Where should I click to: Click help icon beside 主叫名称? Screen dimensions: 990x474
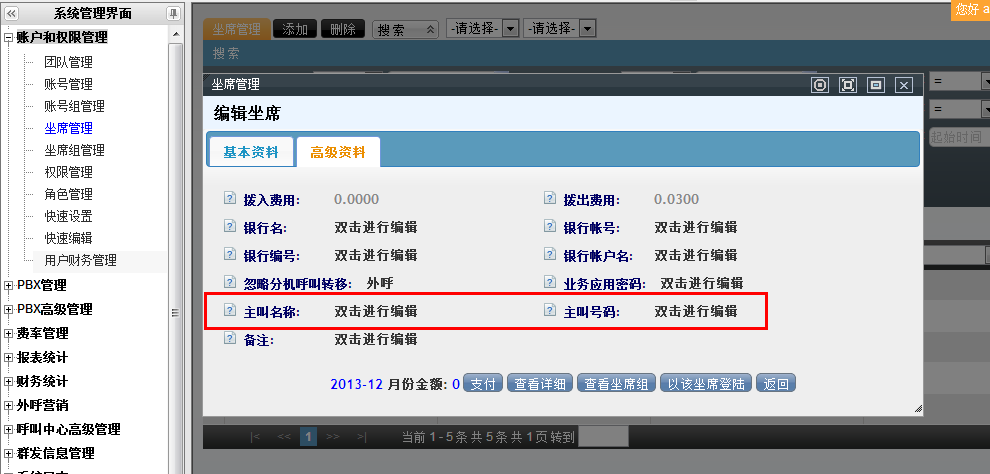pos(229,311)
